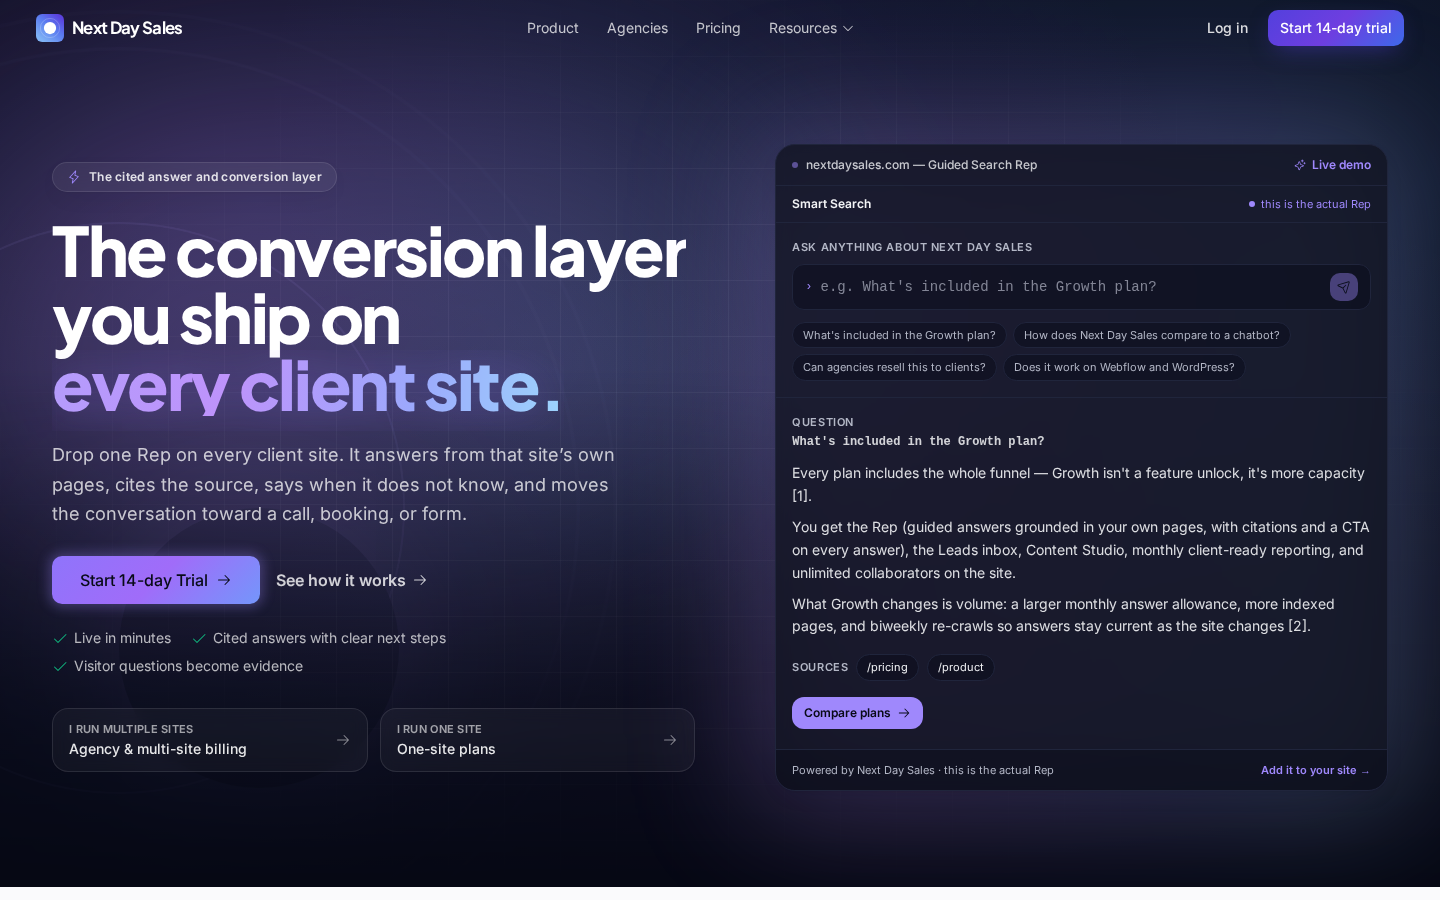
Task: Click the Next Day Sales brand name
Action: tap(127, 28)
